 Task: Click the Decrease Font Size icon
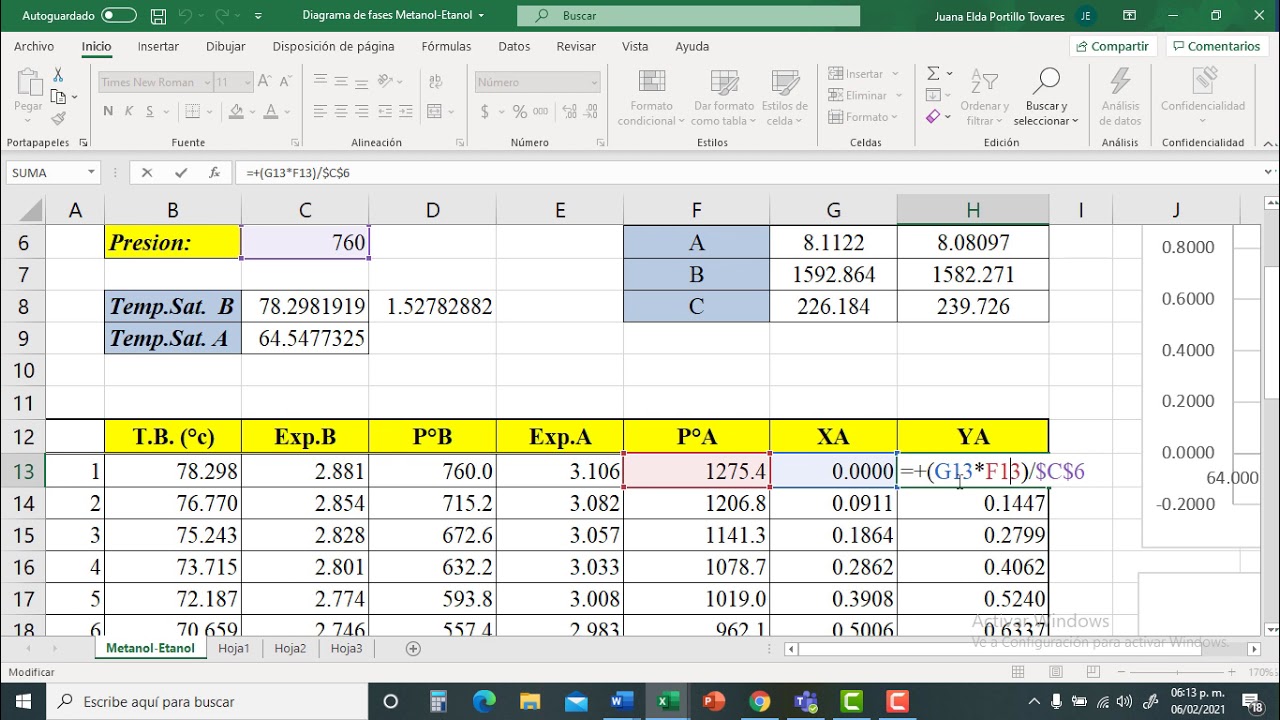(284, 82)
